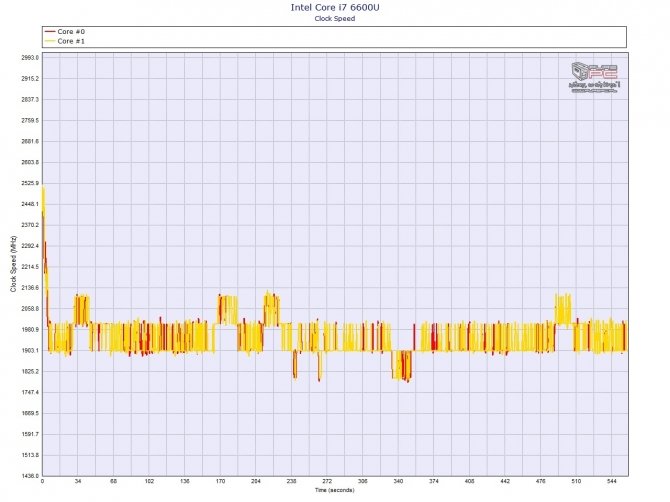Image resolution: width=670 pixels, height=502 pixels.
Task: Click the 34 x-axis tick label
Action: [x=78, y=481]
